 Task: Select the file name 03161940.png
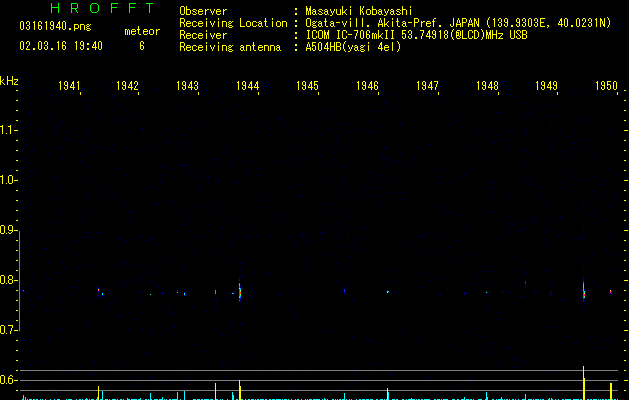(55, 27)
